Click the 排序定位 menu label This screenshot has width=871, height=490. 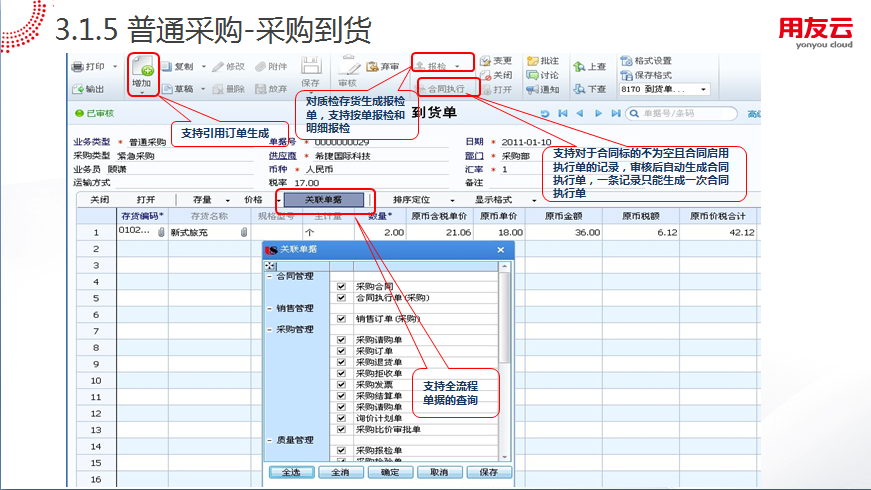pos(412,199)
